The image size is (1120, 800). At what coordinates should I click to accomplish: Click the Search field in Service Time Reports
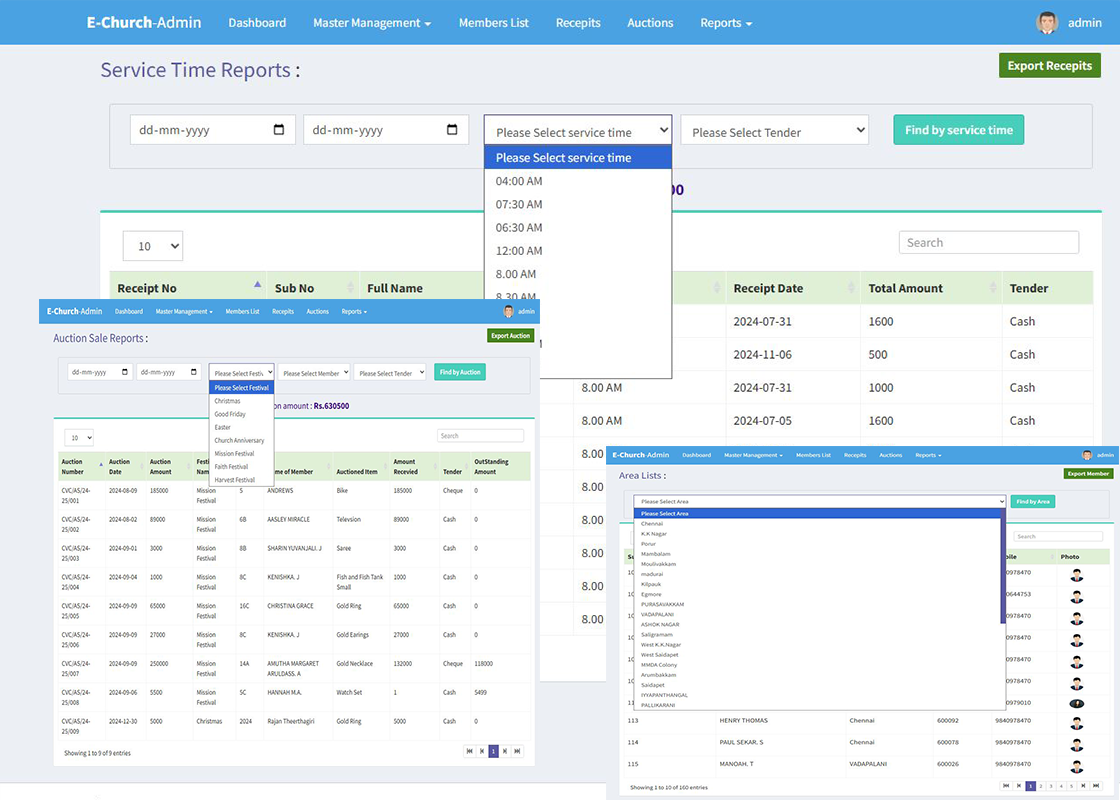click(988, 242)
